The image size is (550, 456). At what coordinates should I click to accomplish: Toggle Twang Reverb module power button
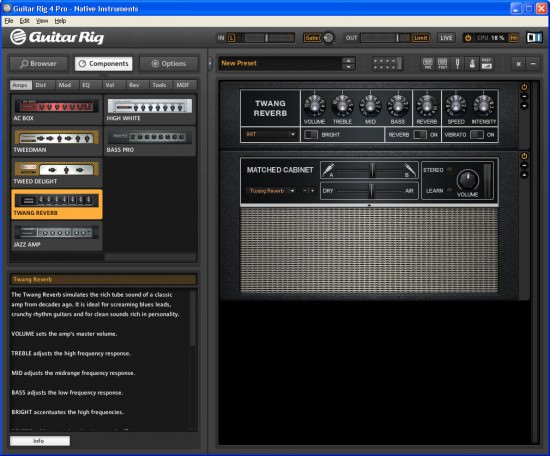coord(524,87)
